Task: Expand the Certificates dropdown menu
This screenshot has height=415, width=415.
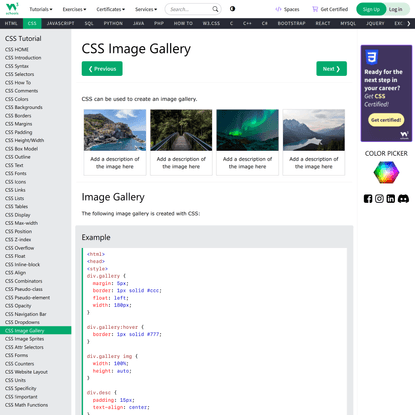Action: [111, 9]
